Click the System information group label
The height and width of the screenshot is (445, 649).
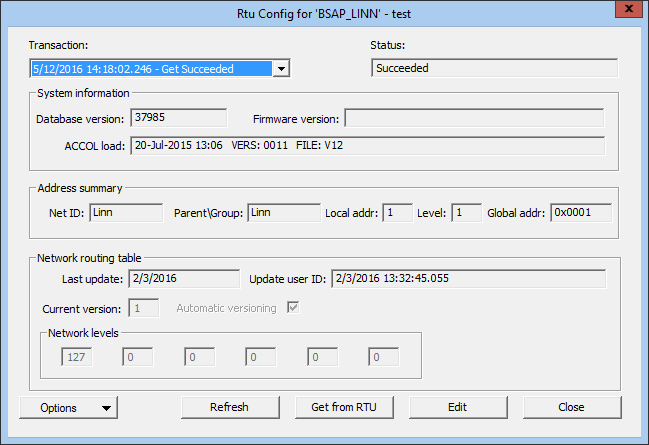click(x=83, y=93)
